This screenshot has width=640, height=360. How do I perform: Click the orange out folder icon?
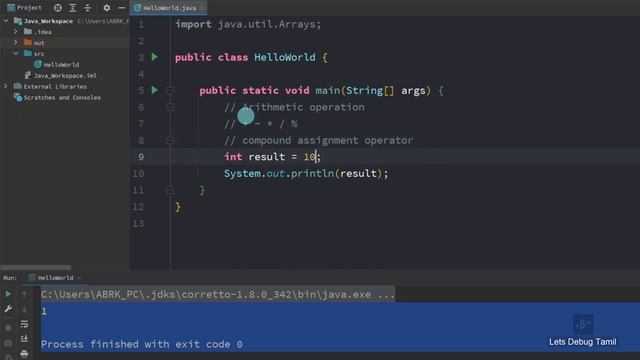(x=28, y=42)
